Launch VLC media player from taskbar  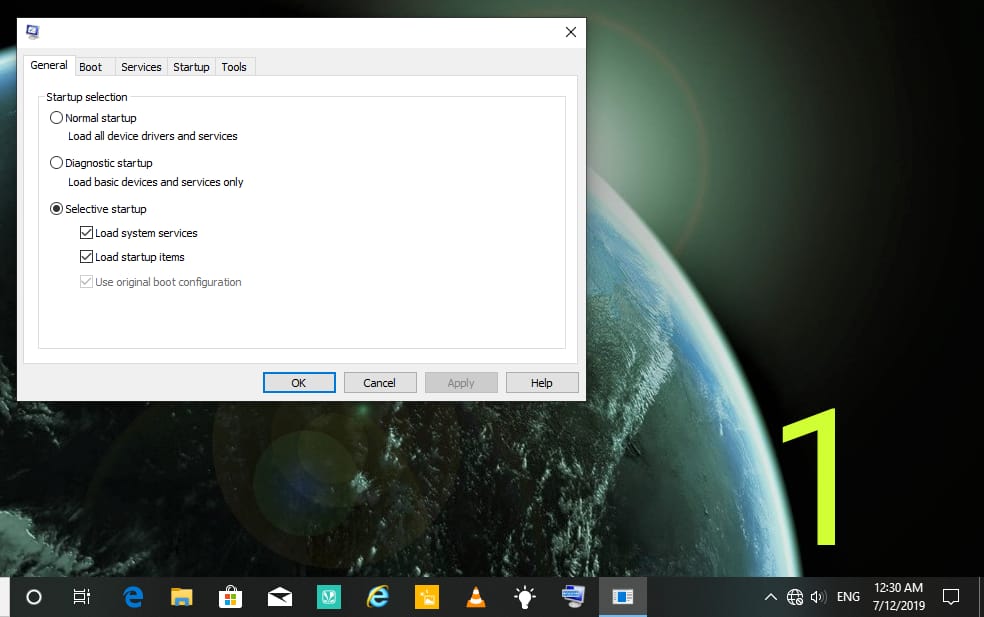[x=476, y=597]
